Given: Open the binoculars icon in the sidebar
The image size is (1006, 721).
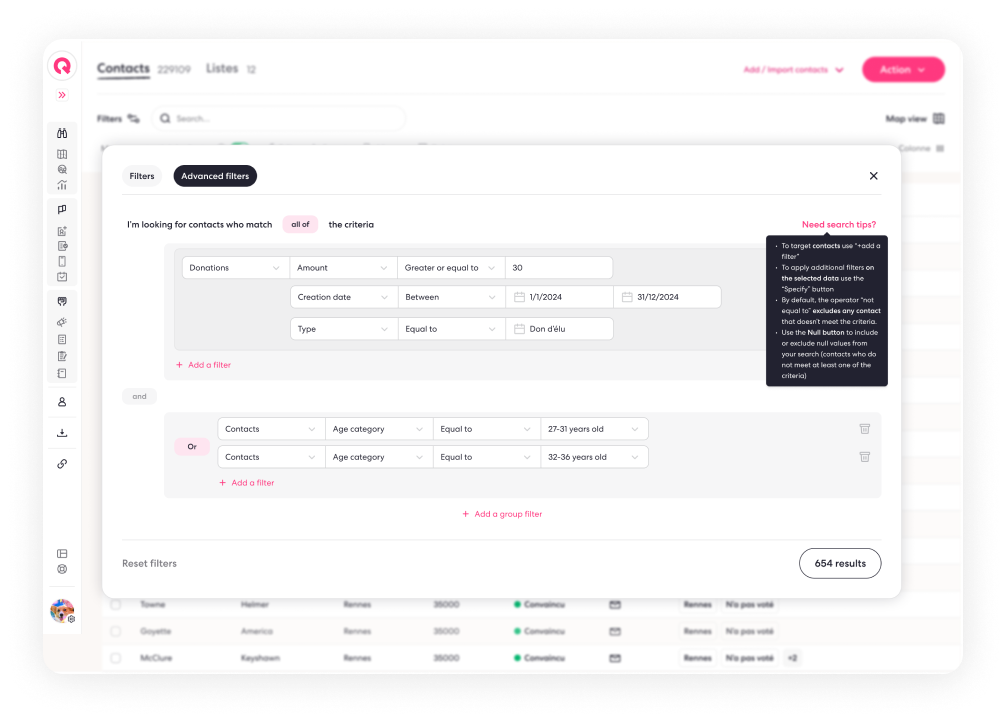Looking at the screenshot, I should [x=62, y=133].
